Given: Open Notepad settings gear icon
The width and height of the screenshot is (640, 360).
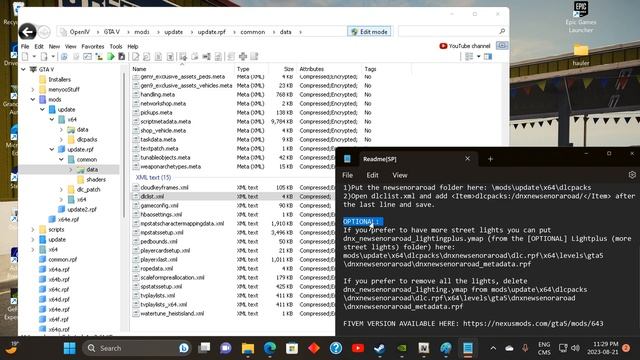Looking at the screenshot, I should (x=632, y=175).
